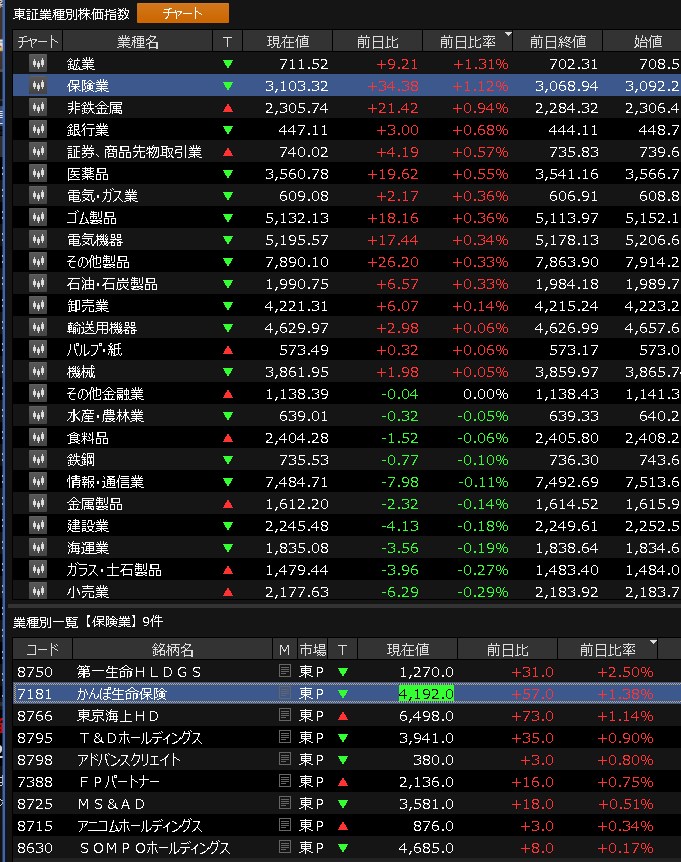Open memo icon for 第一生命HLDGS
This screenshot has height=862, width=681.
click(x=285, y=671)
